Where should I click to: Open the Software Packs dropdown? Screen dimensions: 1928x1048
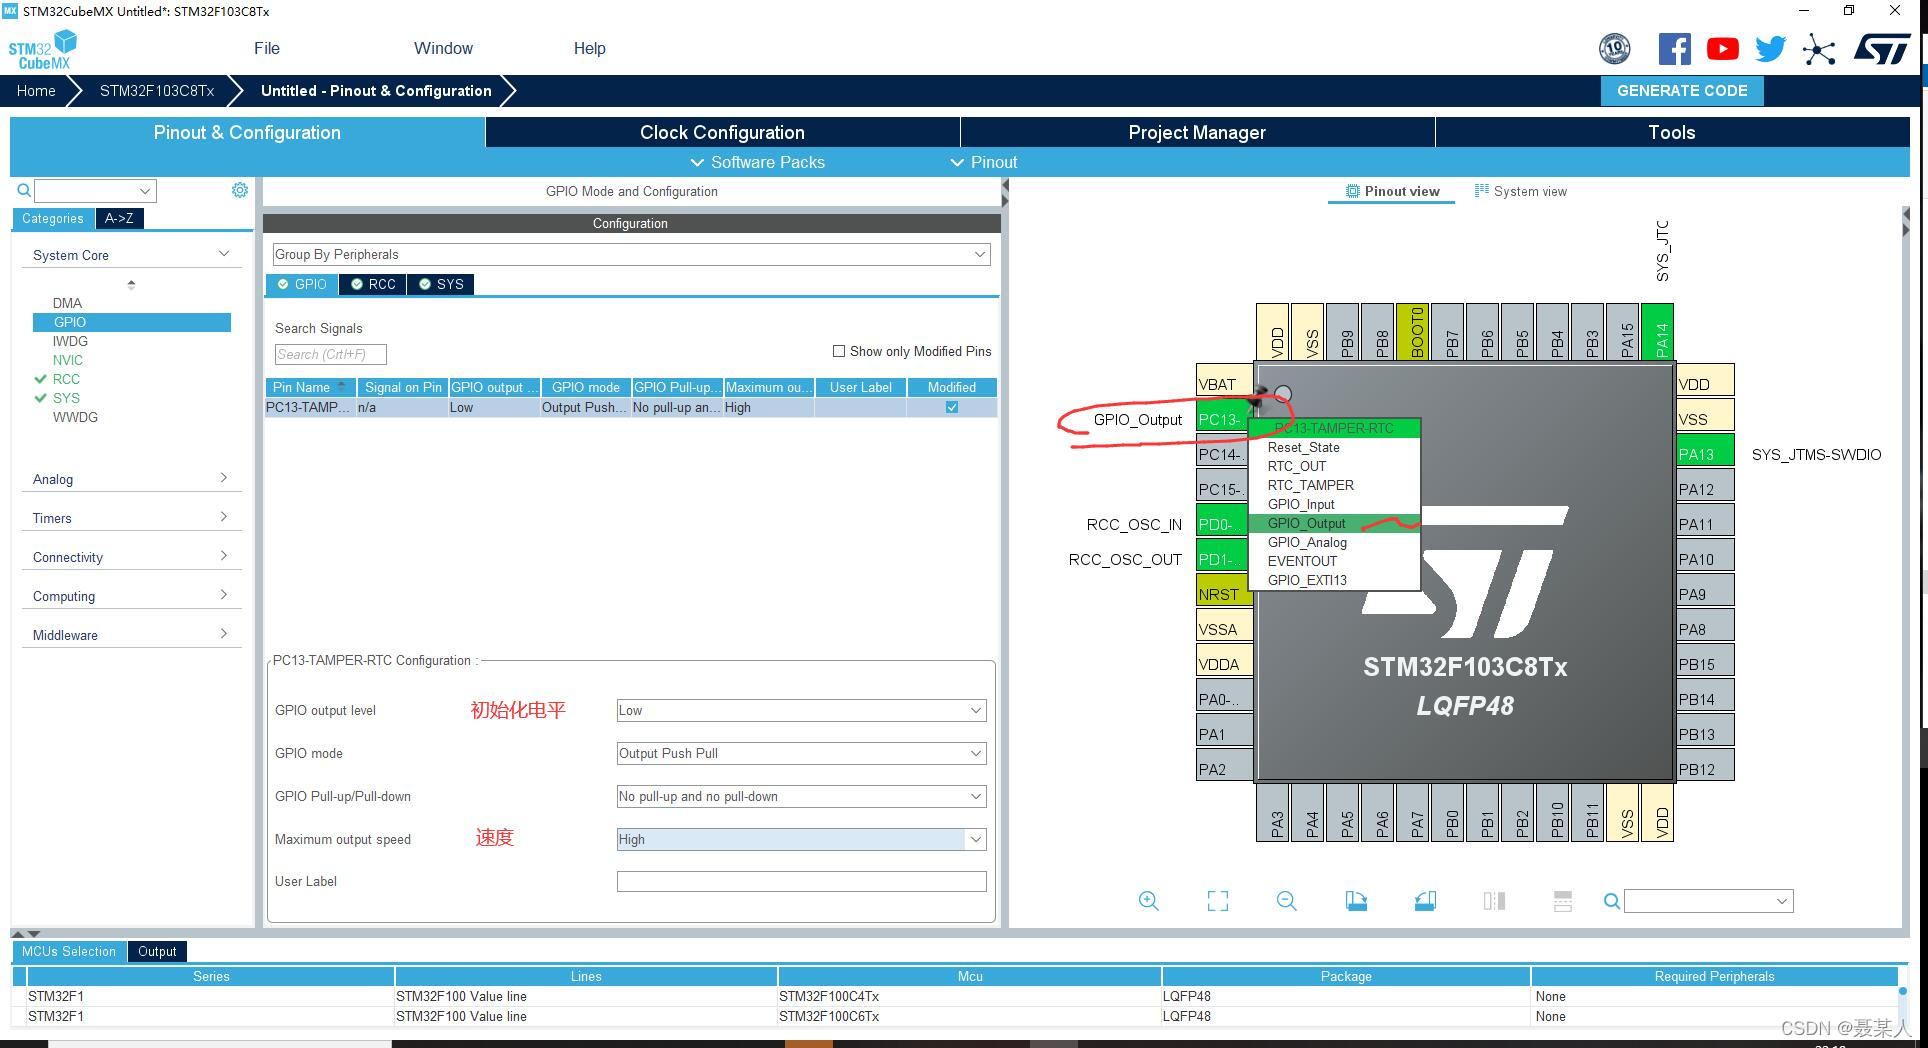pos(758,162)
